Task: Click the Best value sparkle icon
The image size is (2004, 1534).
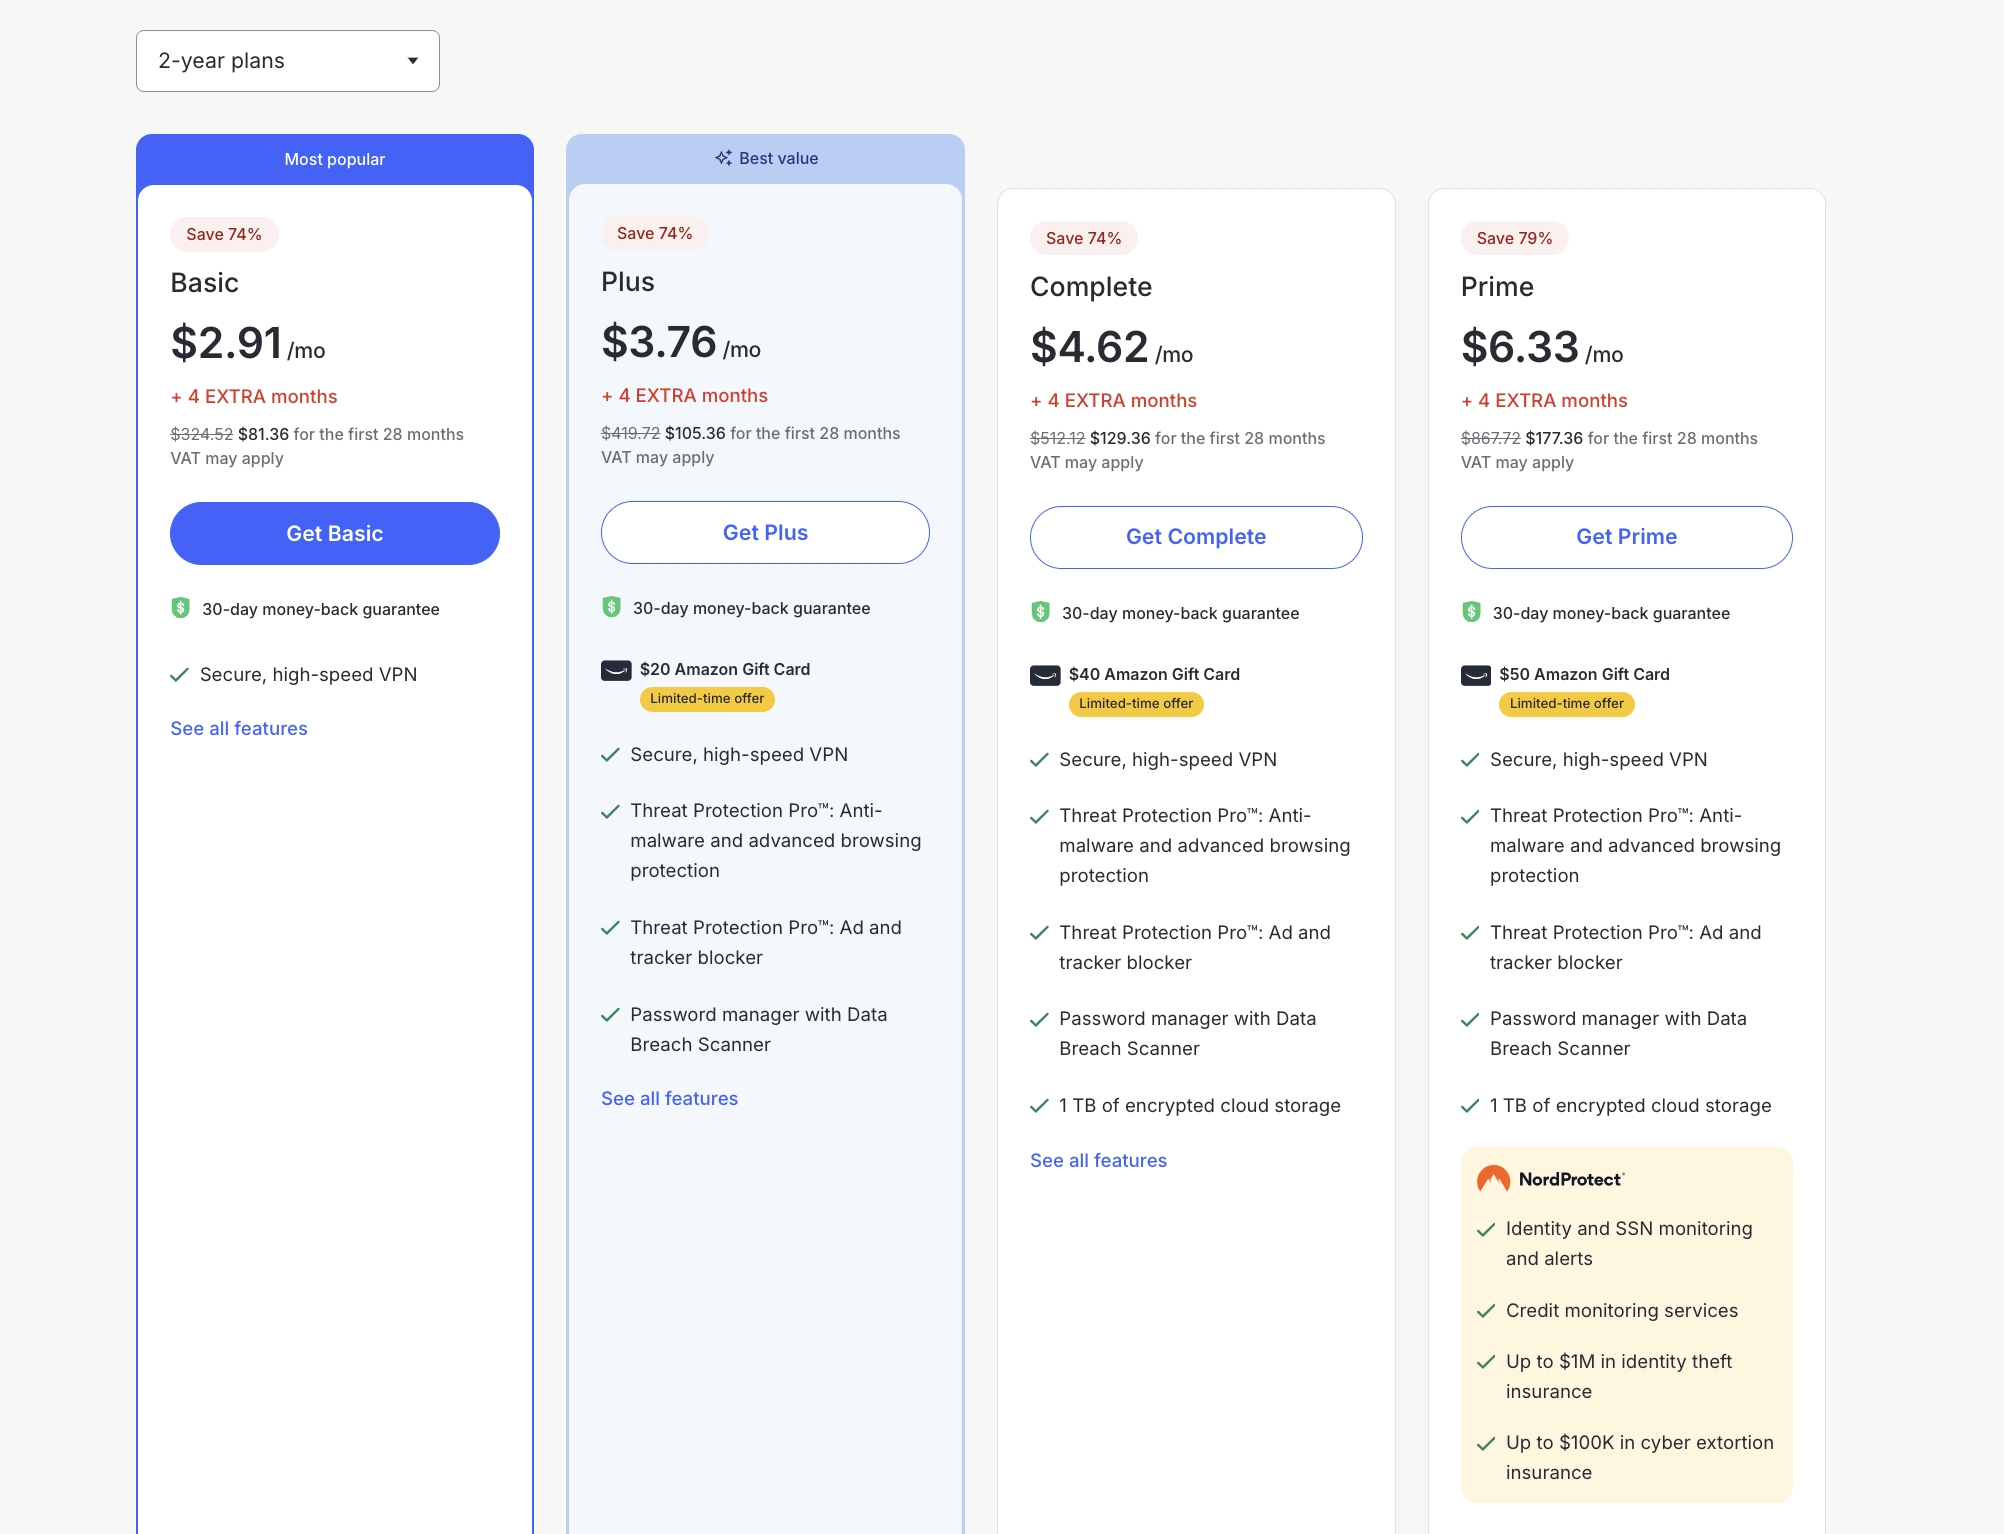Action: coord(724,158)
